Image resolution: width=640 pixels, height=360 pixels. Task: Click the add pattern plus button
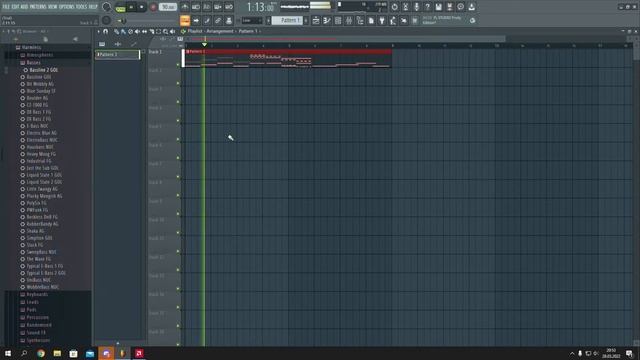click(x=306, y=20)
